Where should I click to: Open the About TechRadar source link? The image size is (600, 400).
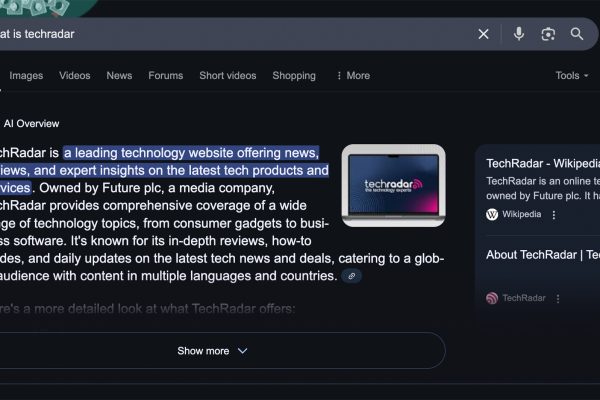coord(543,255)
